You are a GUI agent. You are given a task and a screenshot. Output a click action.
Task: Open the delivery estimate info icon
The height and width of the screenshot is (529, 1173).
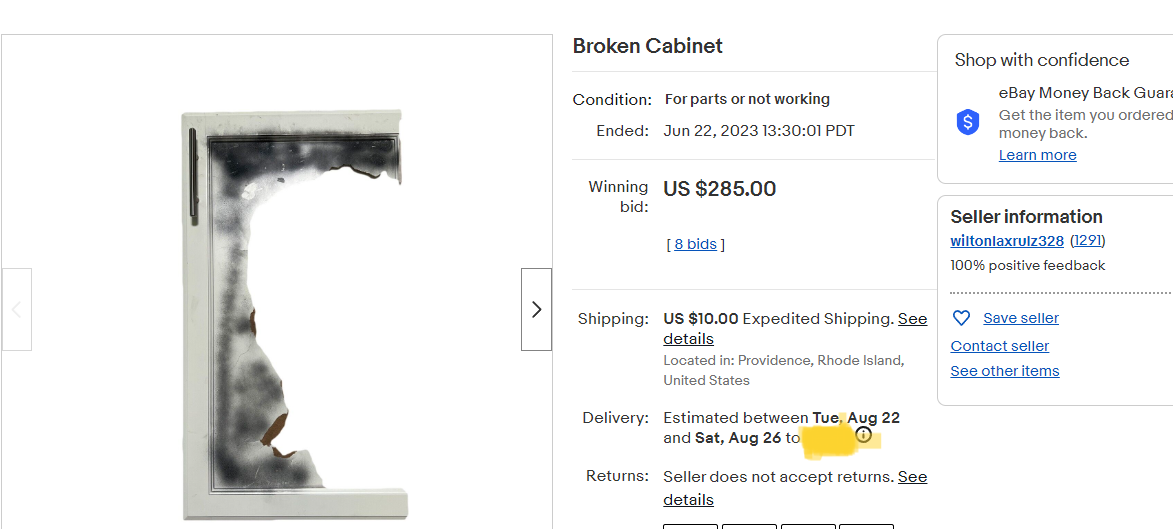[864, 435]
